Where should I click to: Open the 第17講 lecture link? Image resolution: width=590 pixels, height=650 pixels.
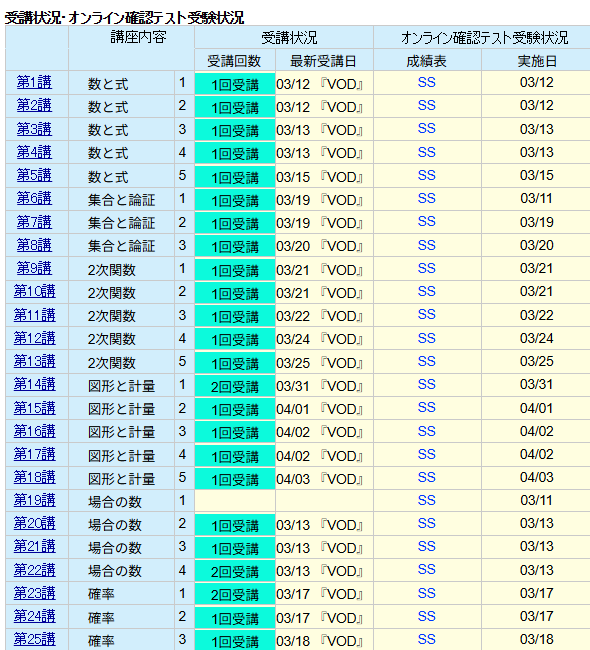click(34, 454)
